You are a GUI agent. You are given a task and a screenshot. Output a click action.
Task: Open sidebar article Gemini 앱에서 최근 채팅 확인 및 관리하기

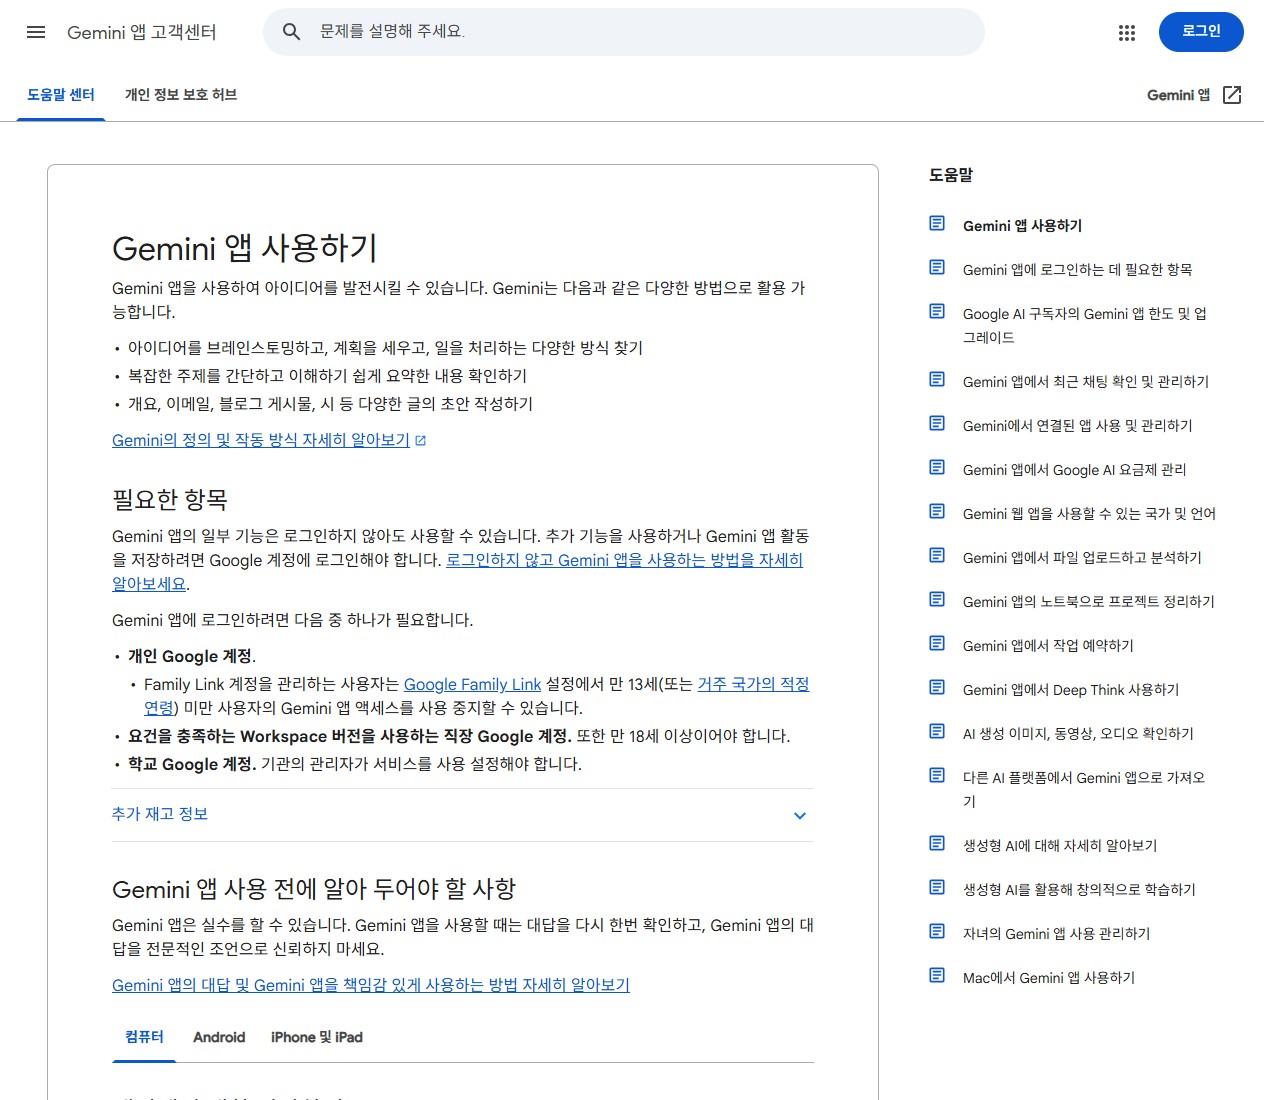[x=1086, y=382]
